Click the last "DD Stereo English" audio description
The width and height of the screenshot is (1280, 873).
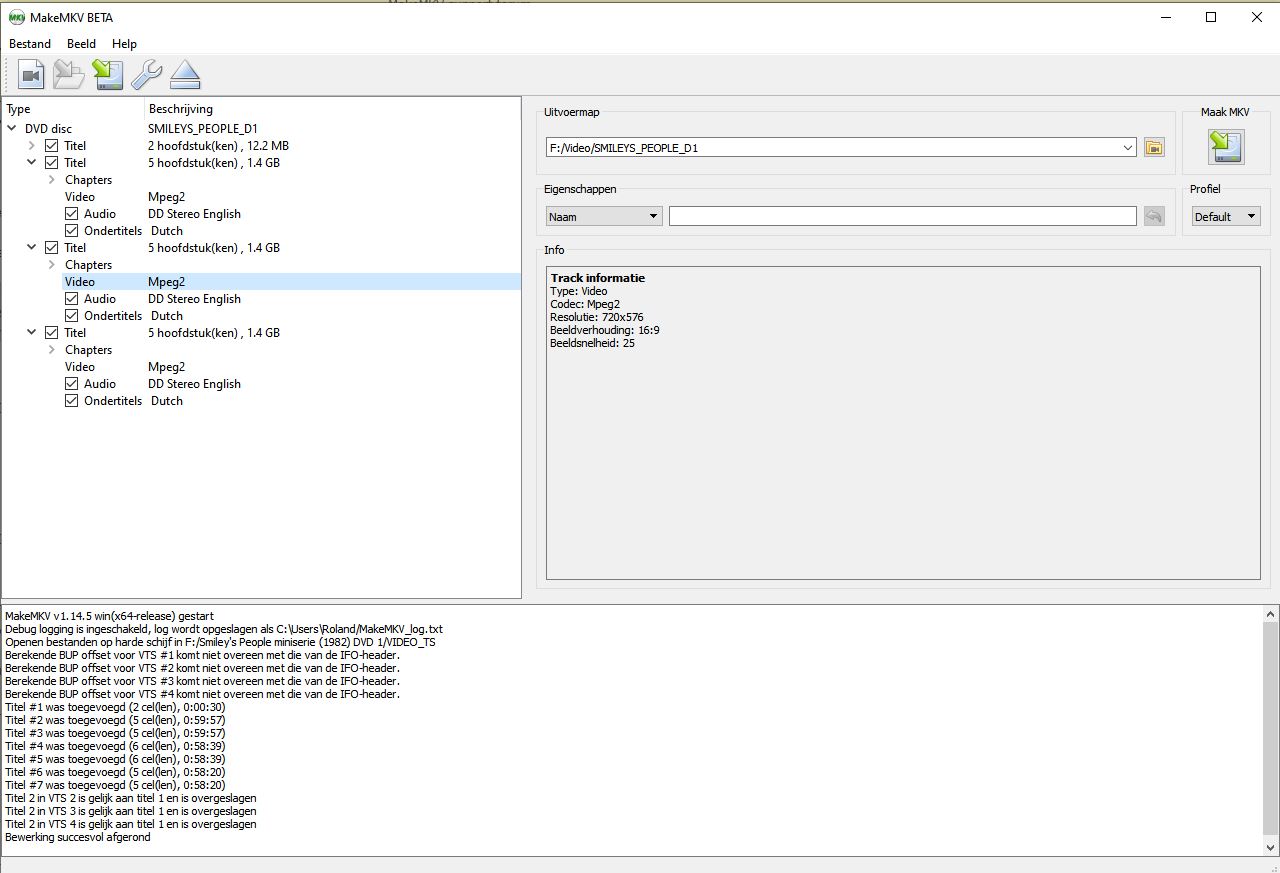(194, 384)
